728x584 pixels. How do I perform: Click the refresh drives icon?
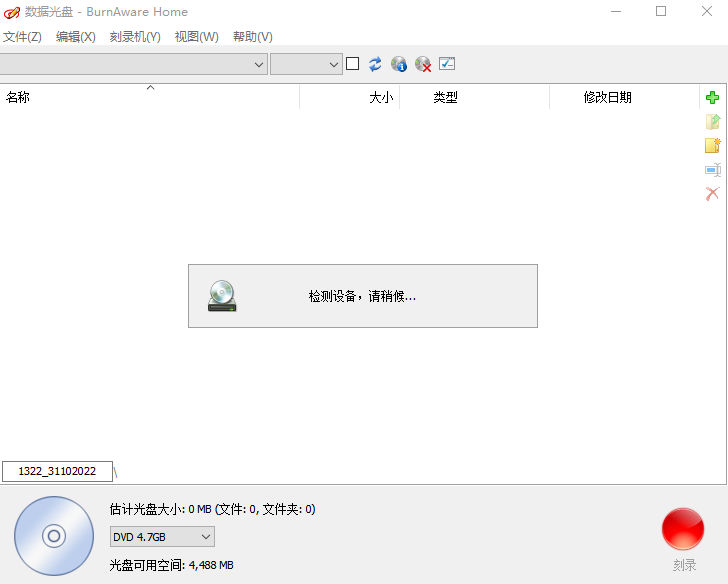[x=375, y=64]
